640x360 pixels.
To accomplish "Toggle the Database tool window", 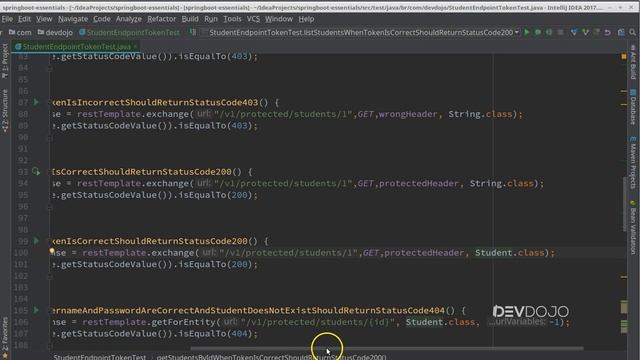I will [633, 107].
